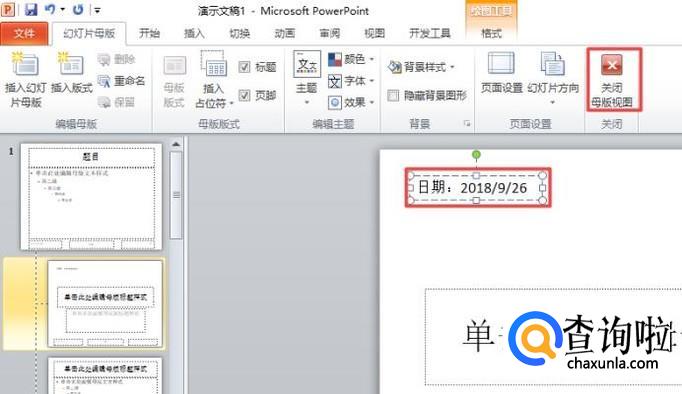Open the 格式 drawing tools tab

491,33
